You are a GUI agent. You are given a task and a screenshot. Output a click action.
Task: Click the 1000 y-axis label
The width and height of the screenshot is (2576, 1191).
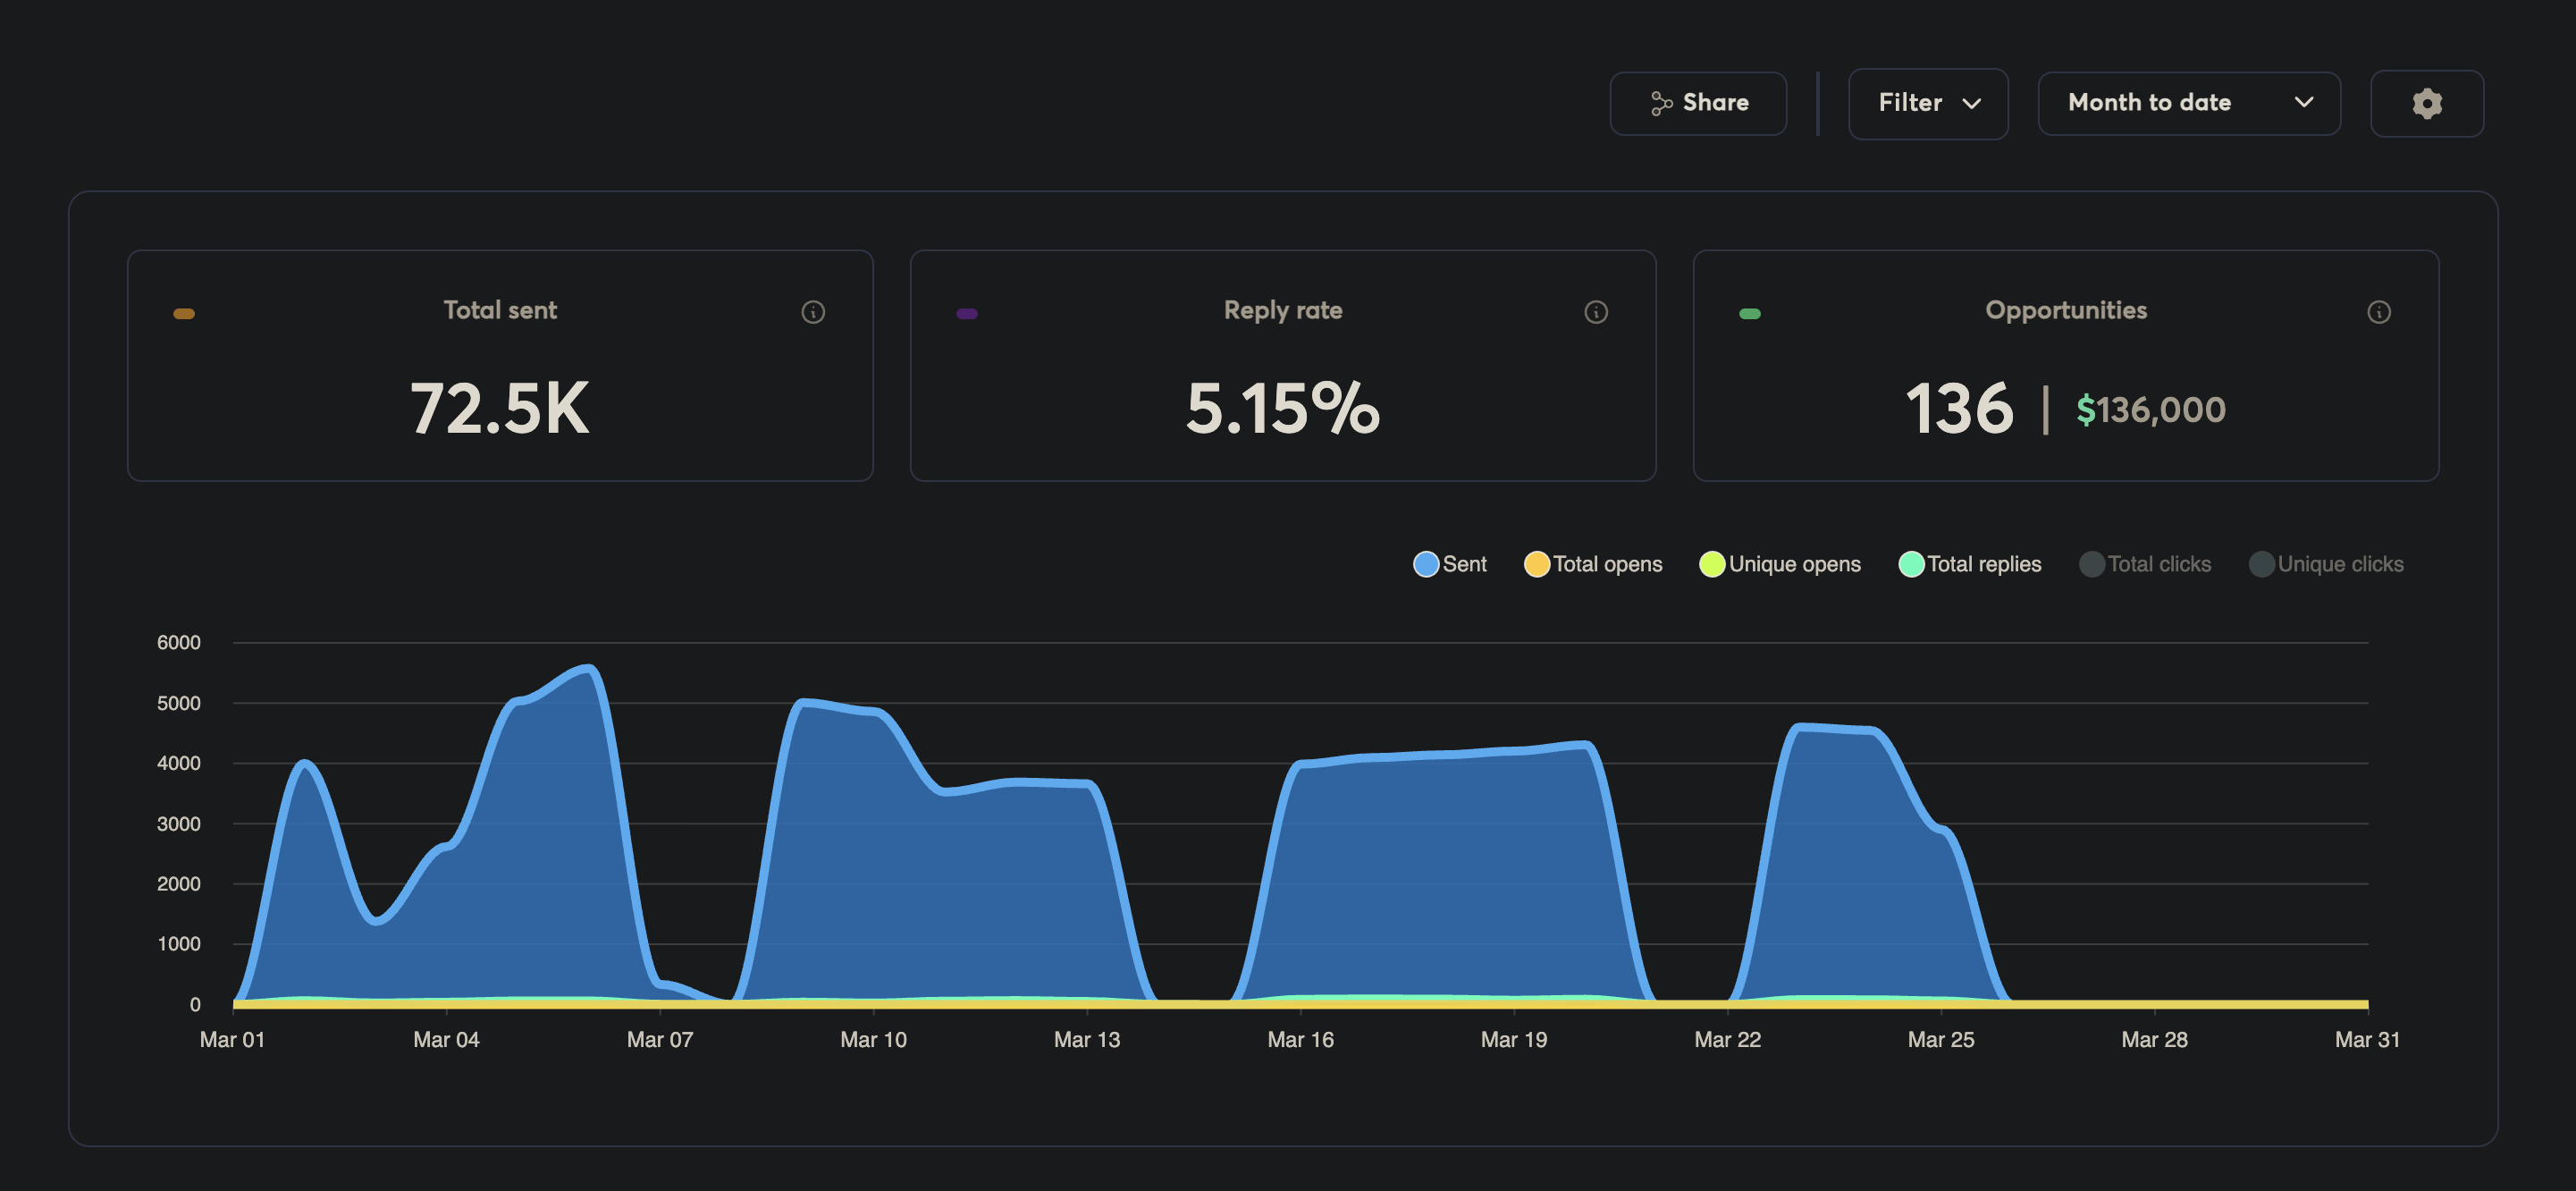tap(179, 944)
